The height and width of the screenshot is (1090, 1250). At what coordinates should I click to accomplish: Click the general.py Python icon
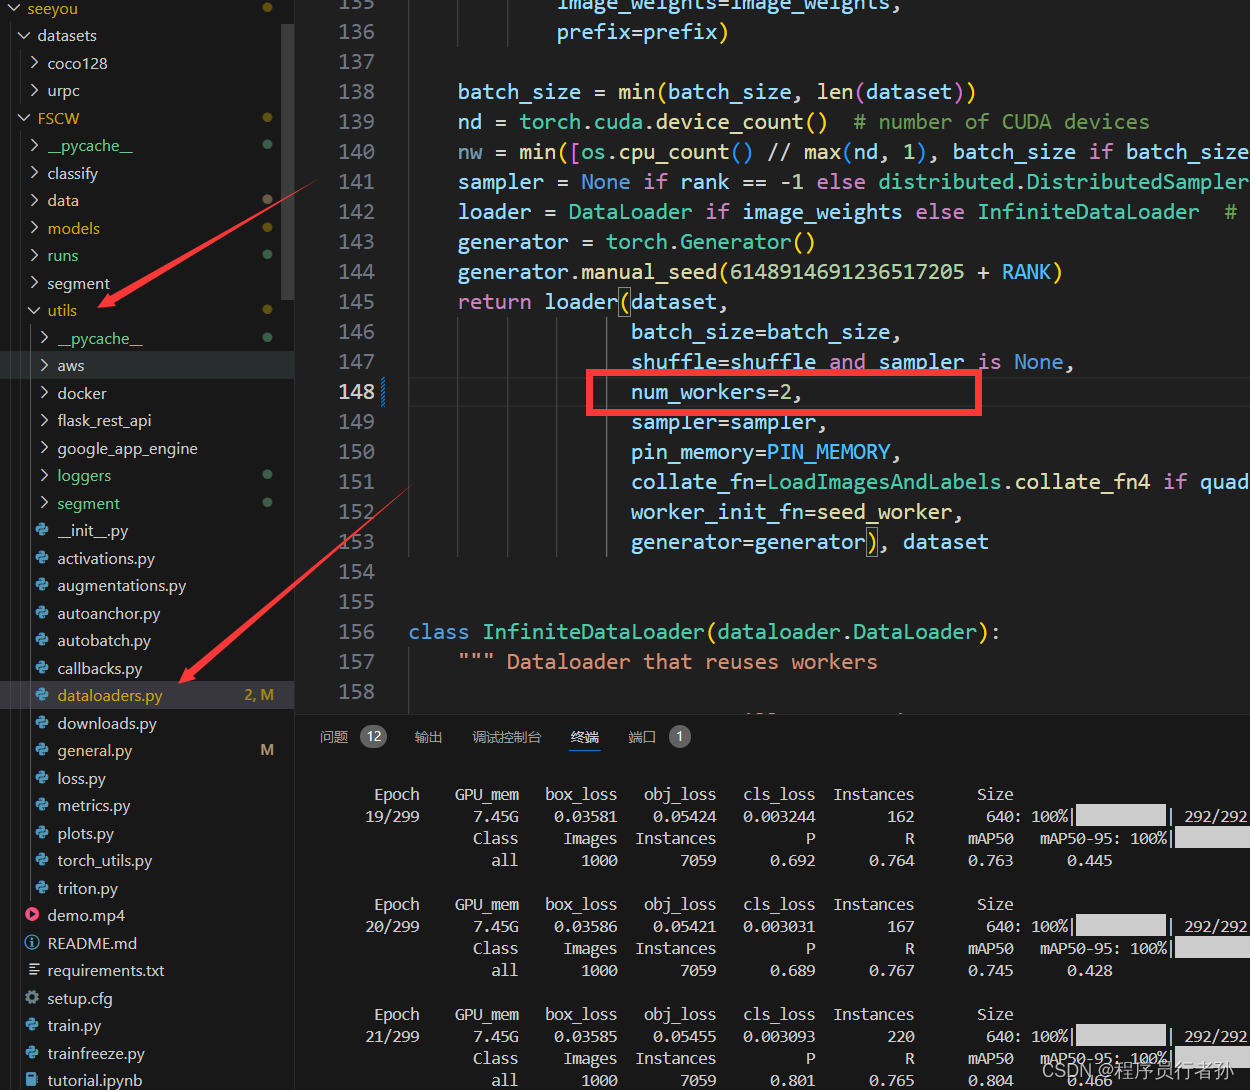coord(42,750)
